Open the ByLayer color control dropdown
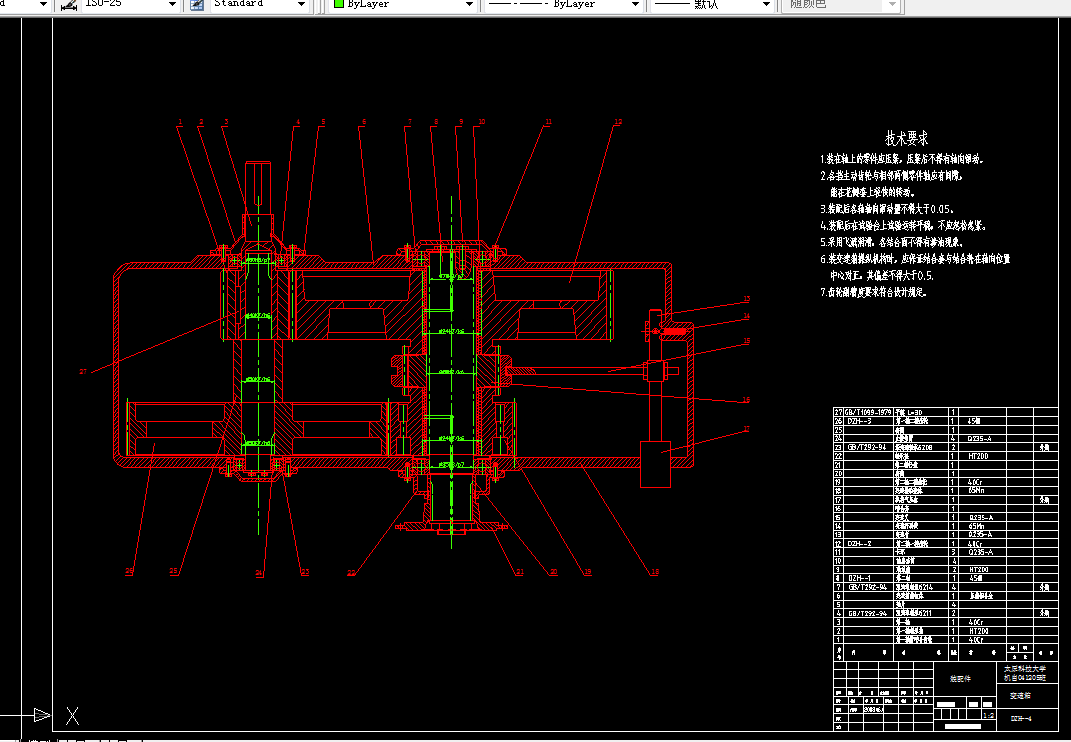This screenshot has width=1071, height=742. tap(469, 4)
